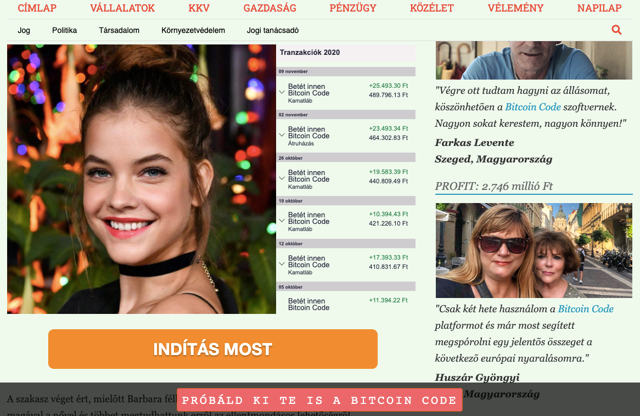This screenshot has width=640, height=416.
Task: Click the Huszár Gyöngyi name
Action: click(477, 378)
